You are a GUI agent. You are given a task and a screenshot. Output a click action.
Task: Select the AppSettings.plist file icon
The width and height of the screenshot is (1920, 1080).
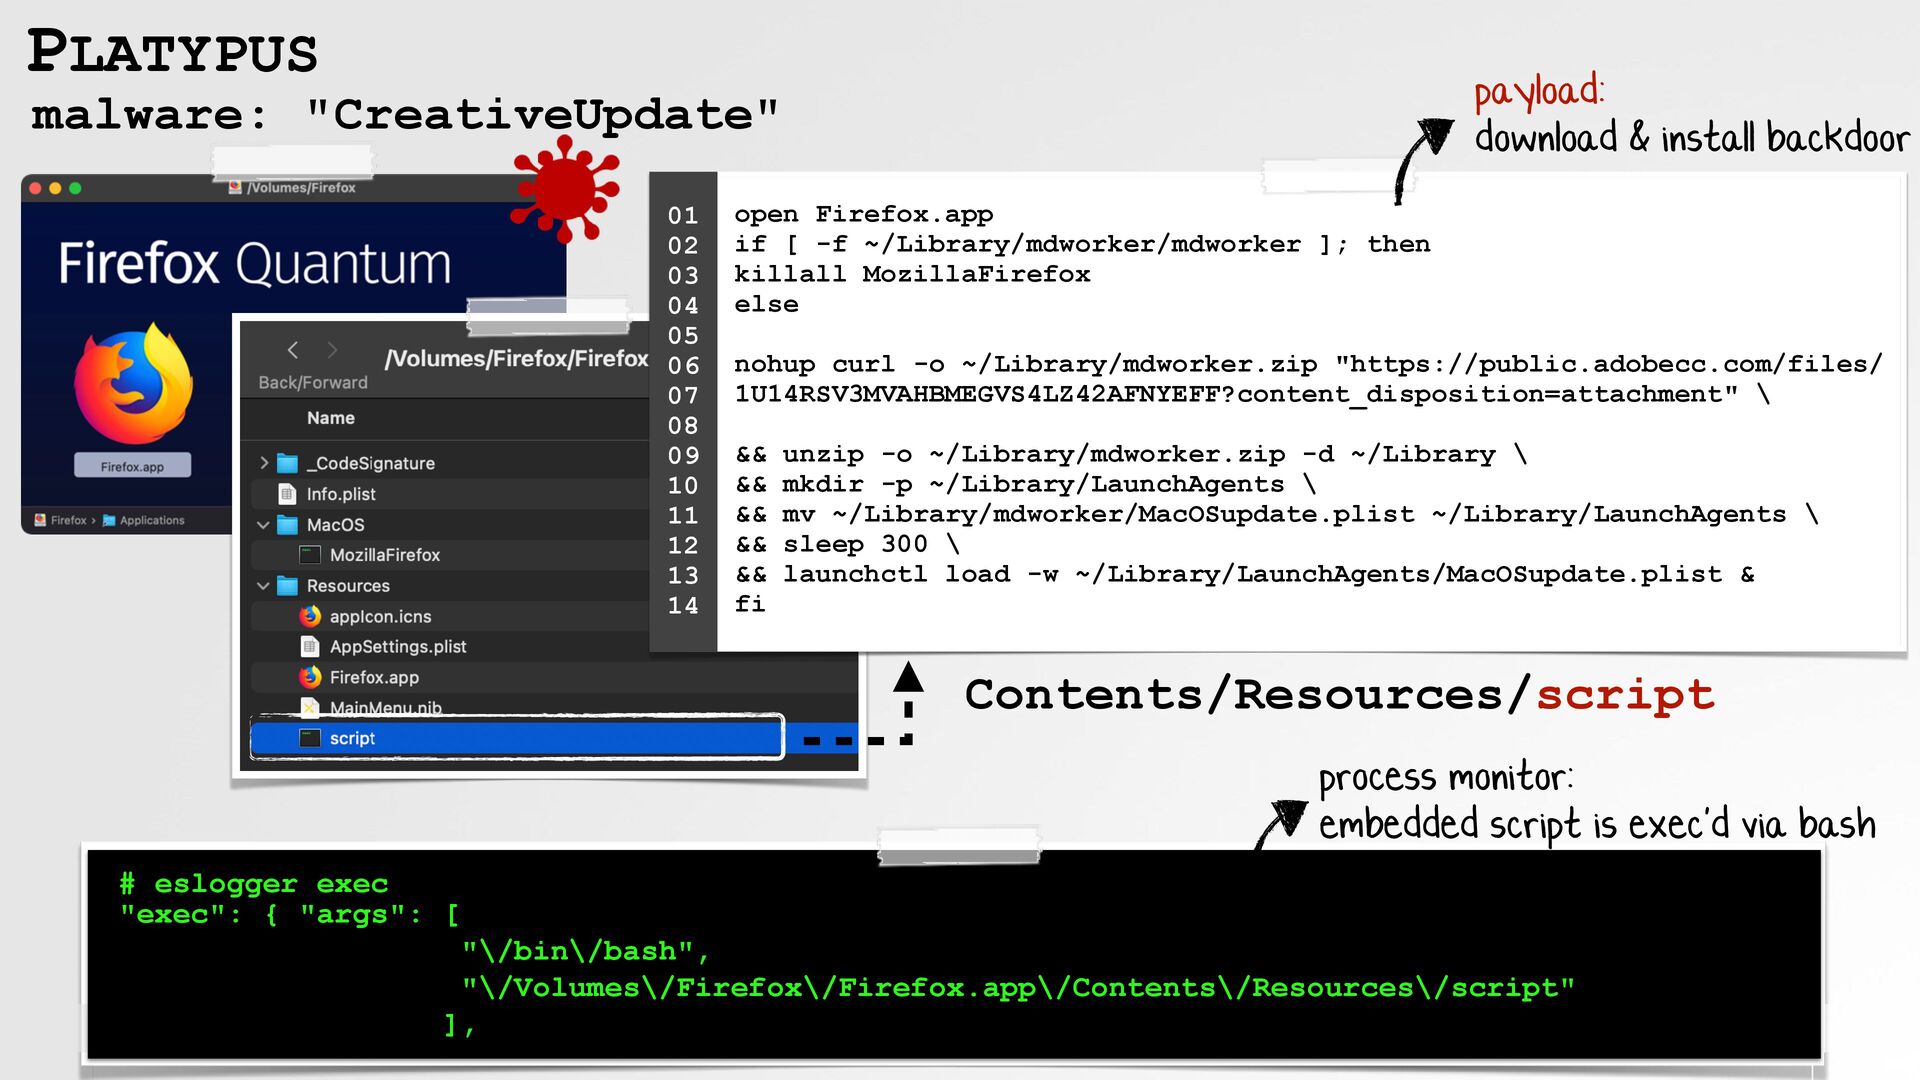tap(310, 647)
